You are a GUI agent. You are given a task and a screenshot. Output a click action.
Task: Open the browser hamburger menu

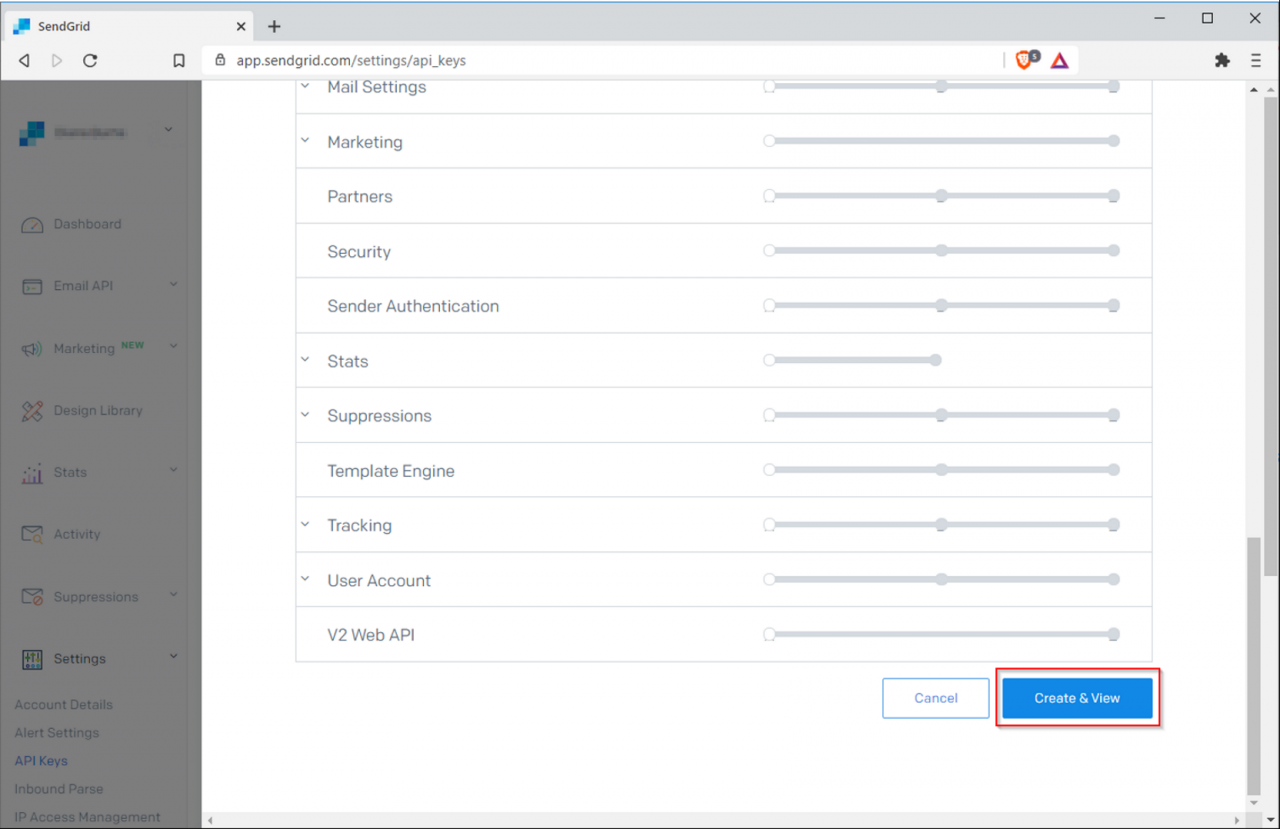click(x=1256, y=60)
